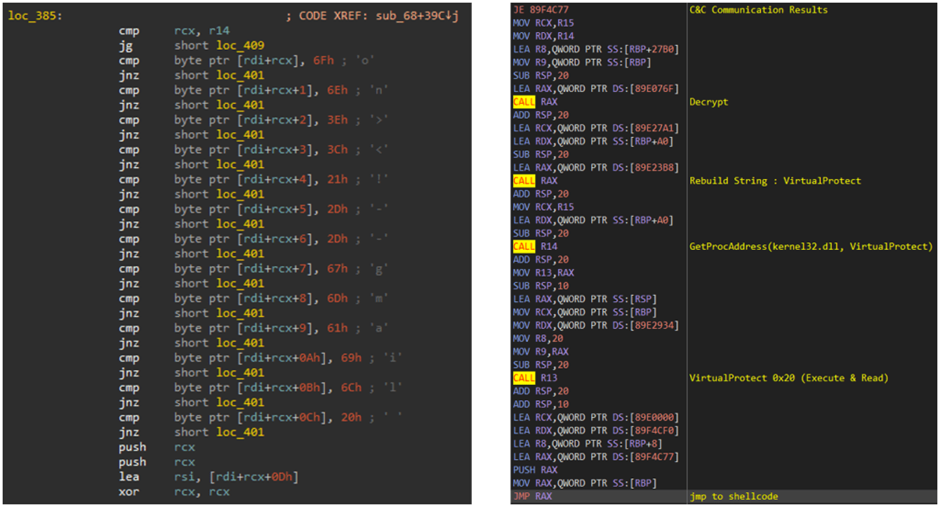The width and height of the screenshot is (940, 507).
Task: Select the [rdi+rcx+6] 2Dh compare line
Action: (254, 239)
